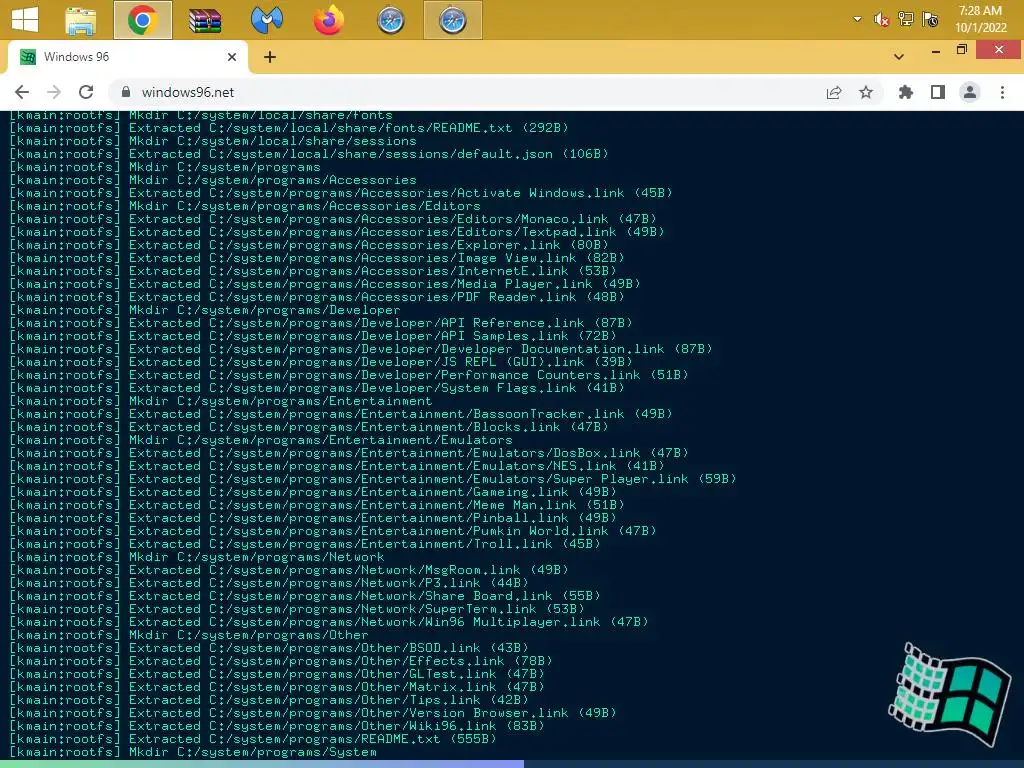Screen dimensions: 1024x768
Task: Go forward to the next page
Action: pos(54,92)
